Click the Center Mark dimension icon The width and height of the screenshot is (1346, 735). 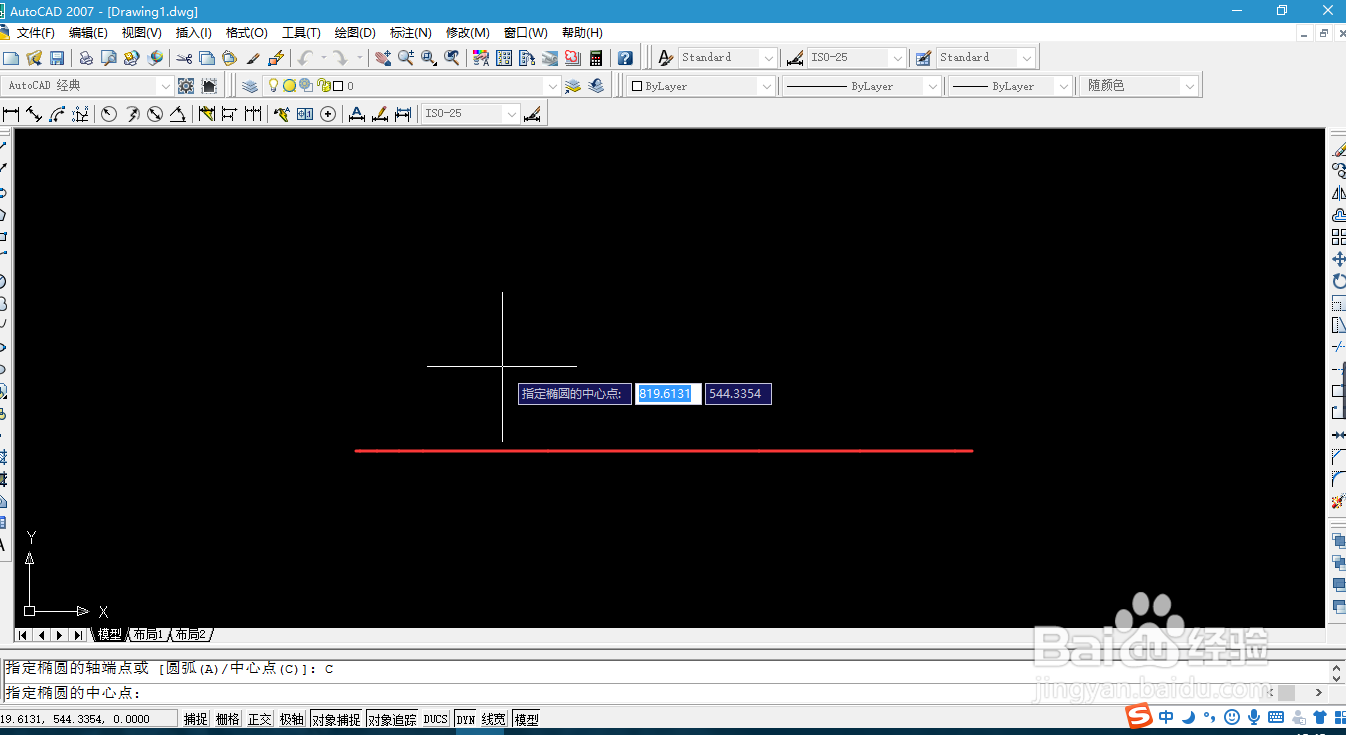(328, 114)
